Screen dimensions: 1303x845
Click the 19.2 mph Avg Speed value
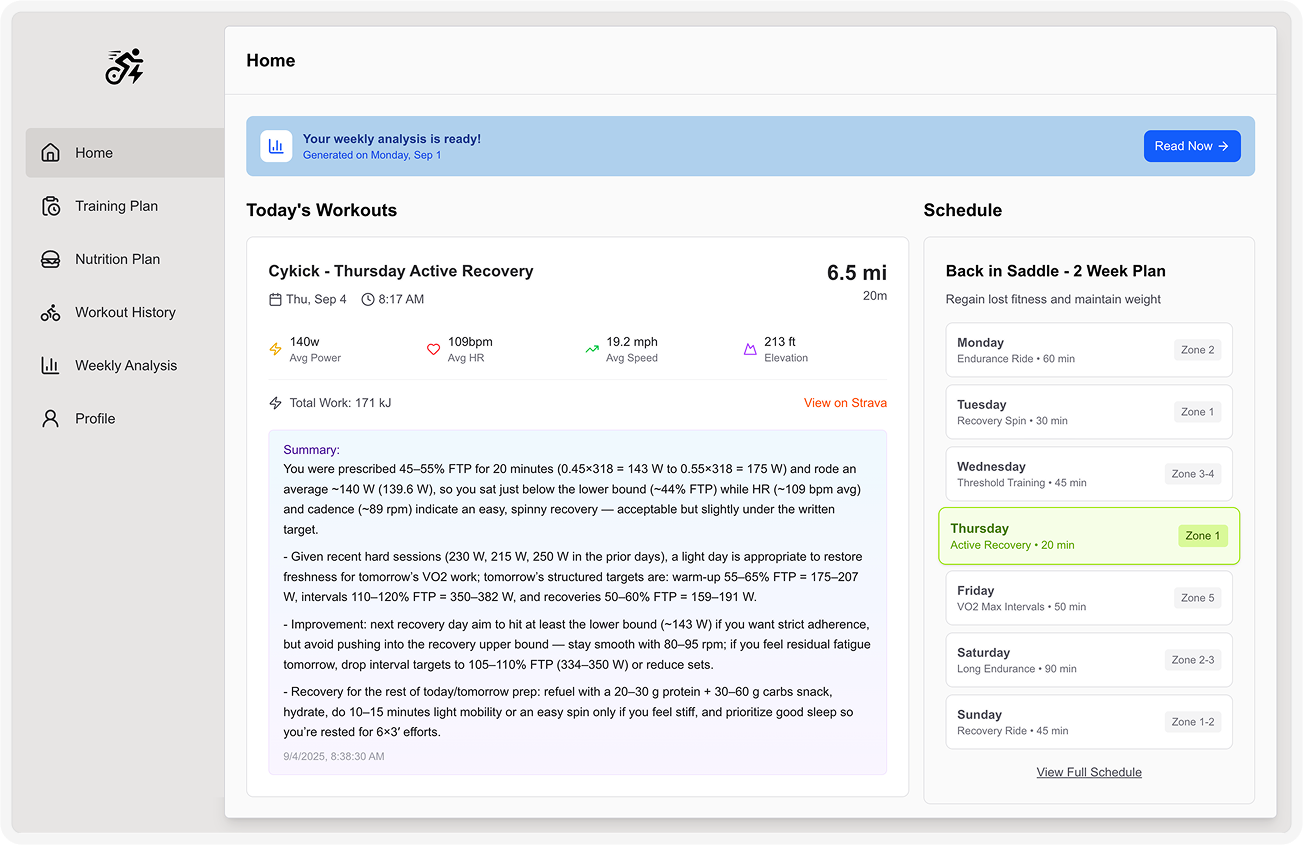(632, 342)
